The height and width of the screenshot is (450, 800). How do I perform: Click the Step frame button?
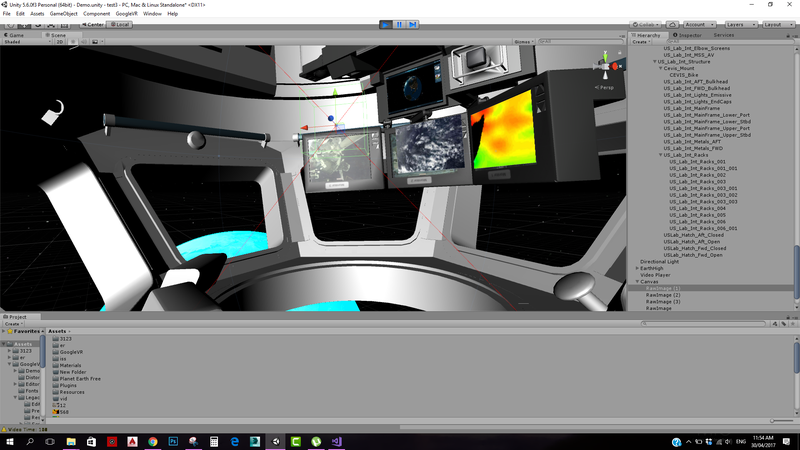[413, 24]
